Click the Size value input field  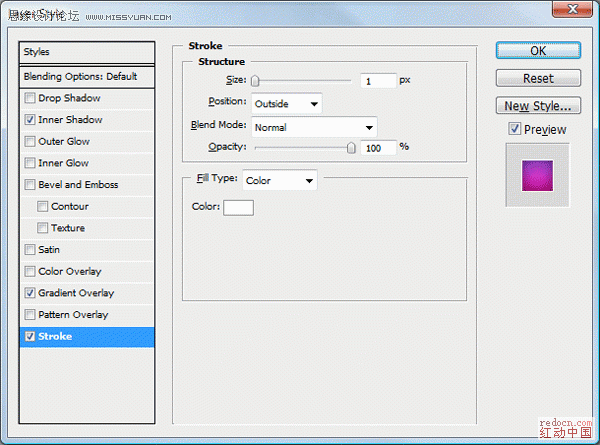378,81
